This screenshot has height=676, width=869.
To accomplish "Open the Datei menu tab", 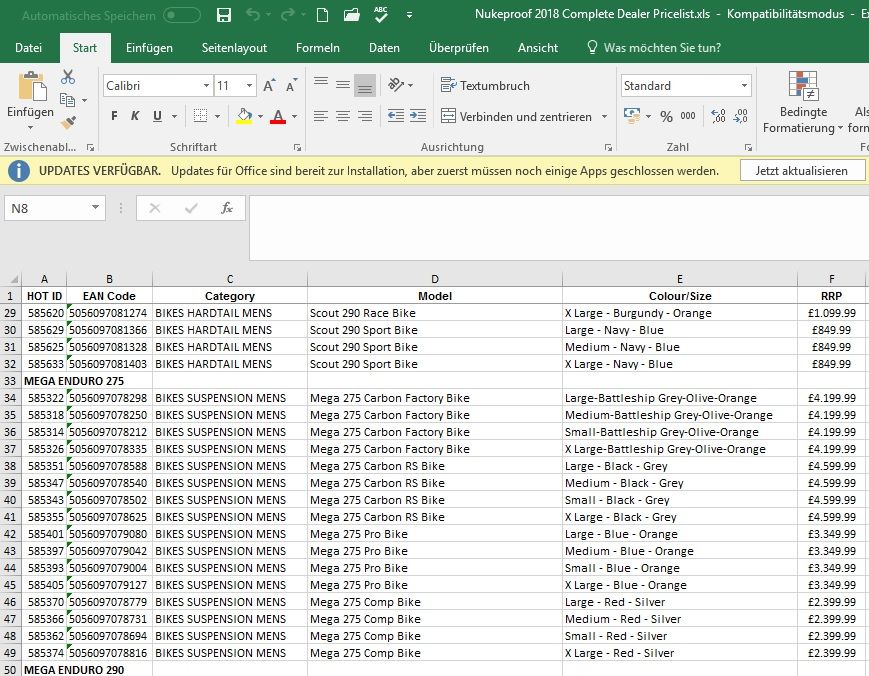I will (x=29, y=48).
